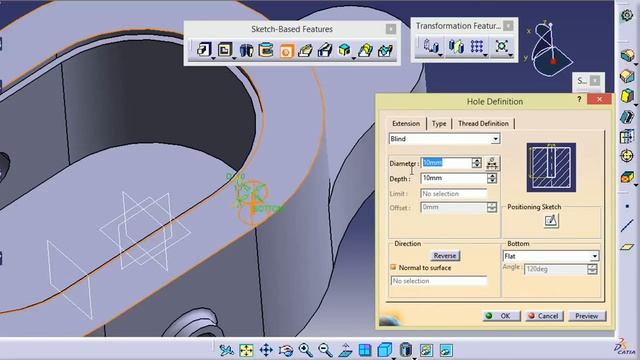This screenshot has height=360, width=640.
Task: Open the diameter tolerance dialog icon
Action: click(492, 163)
